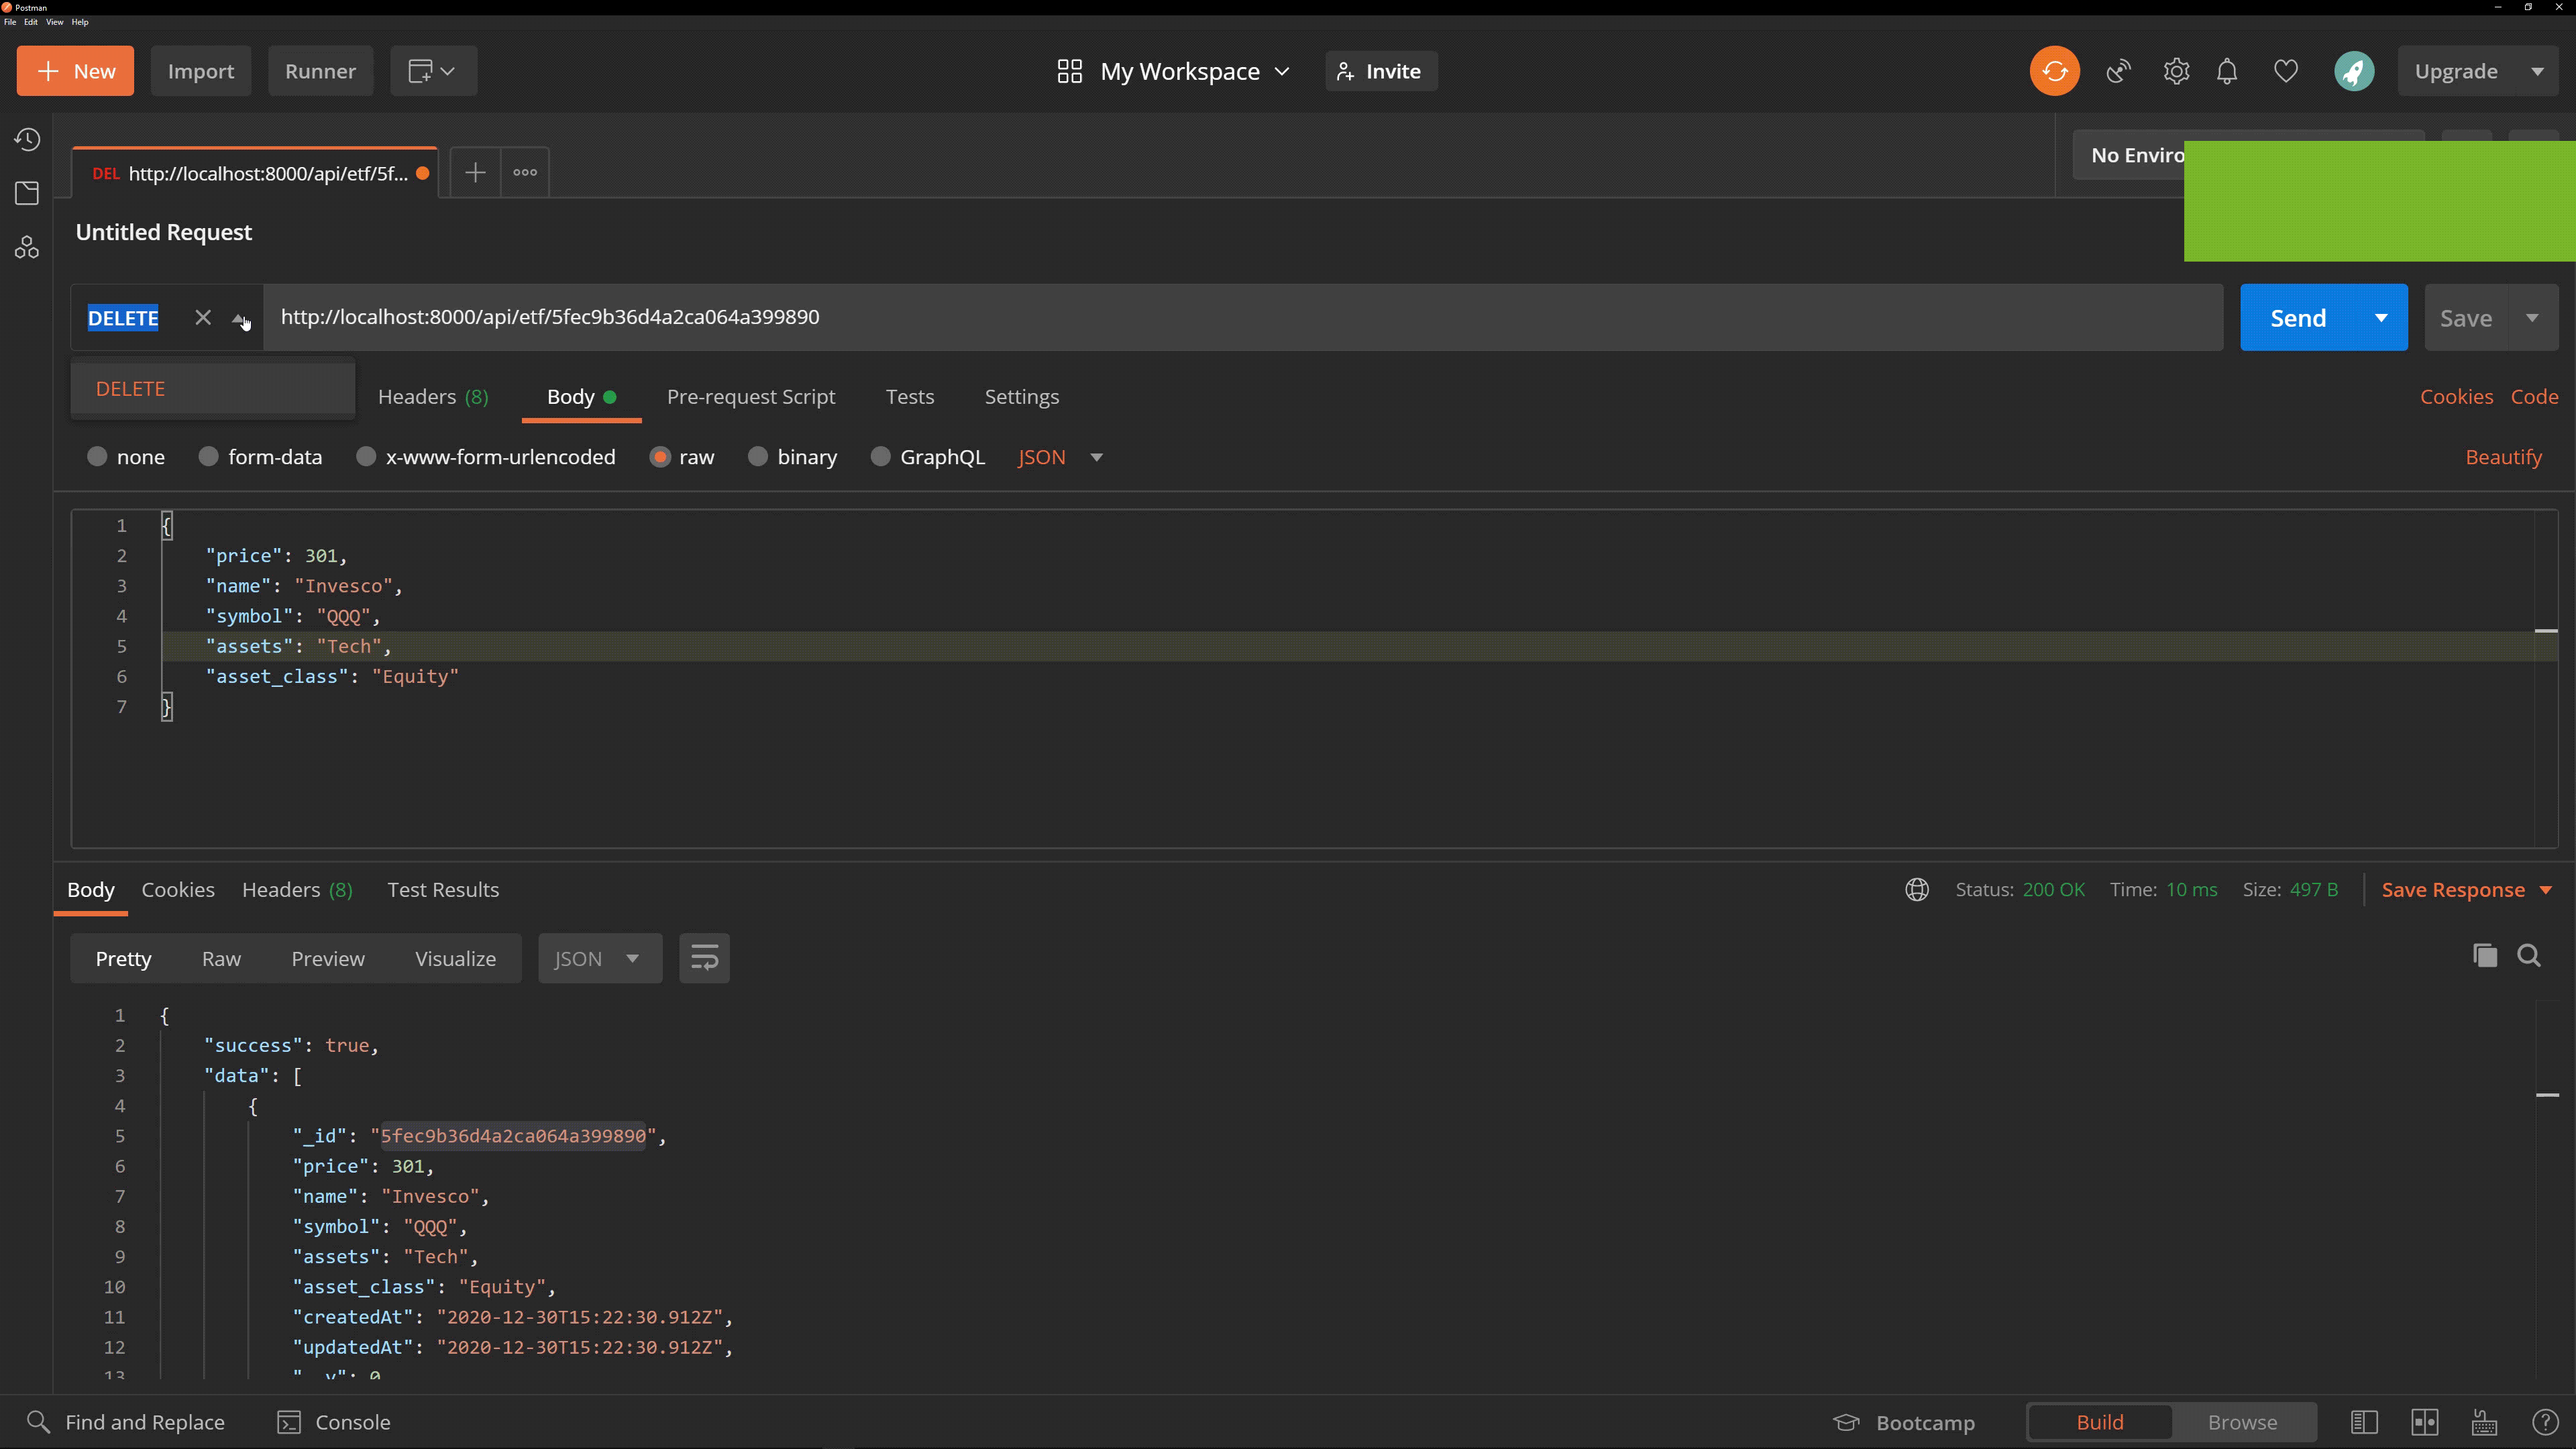Send the DELETE request

2298,317
